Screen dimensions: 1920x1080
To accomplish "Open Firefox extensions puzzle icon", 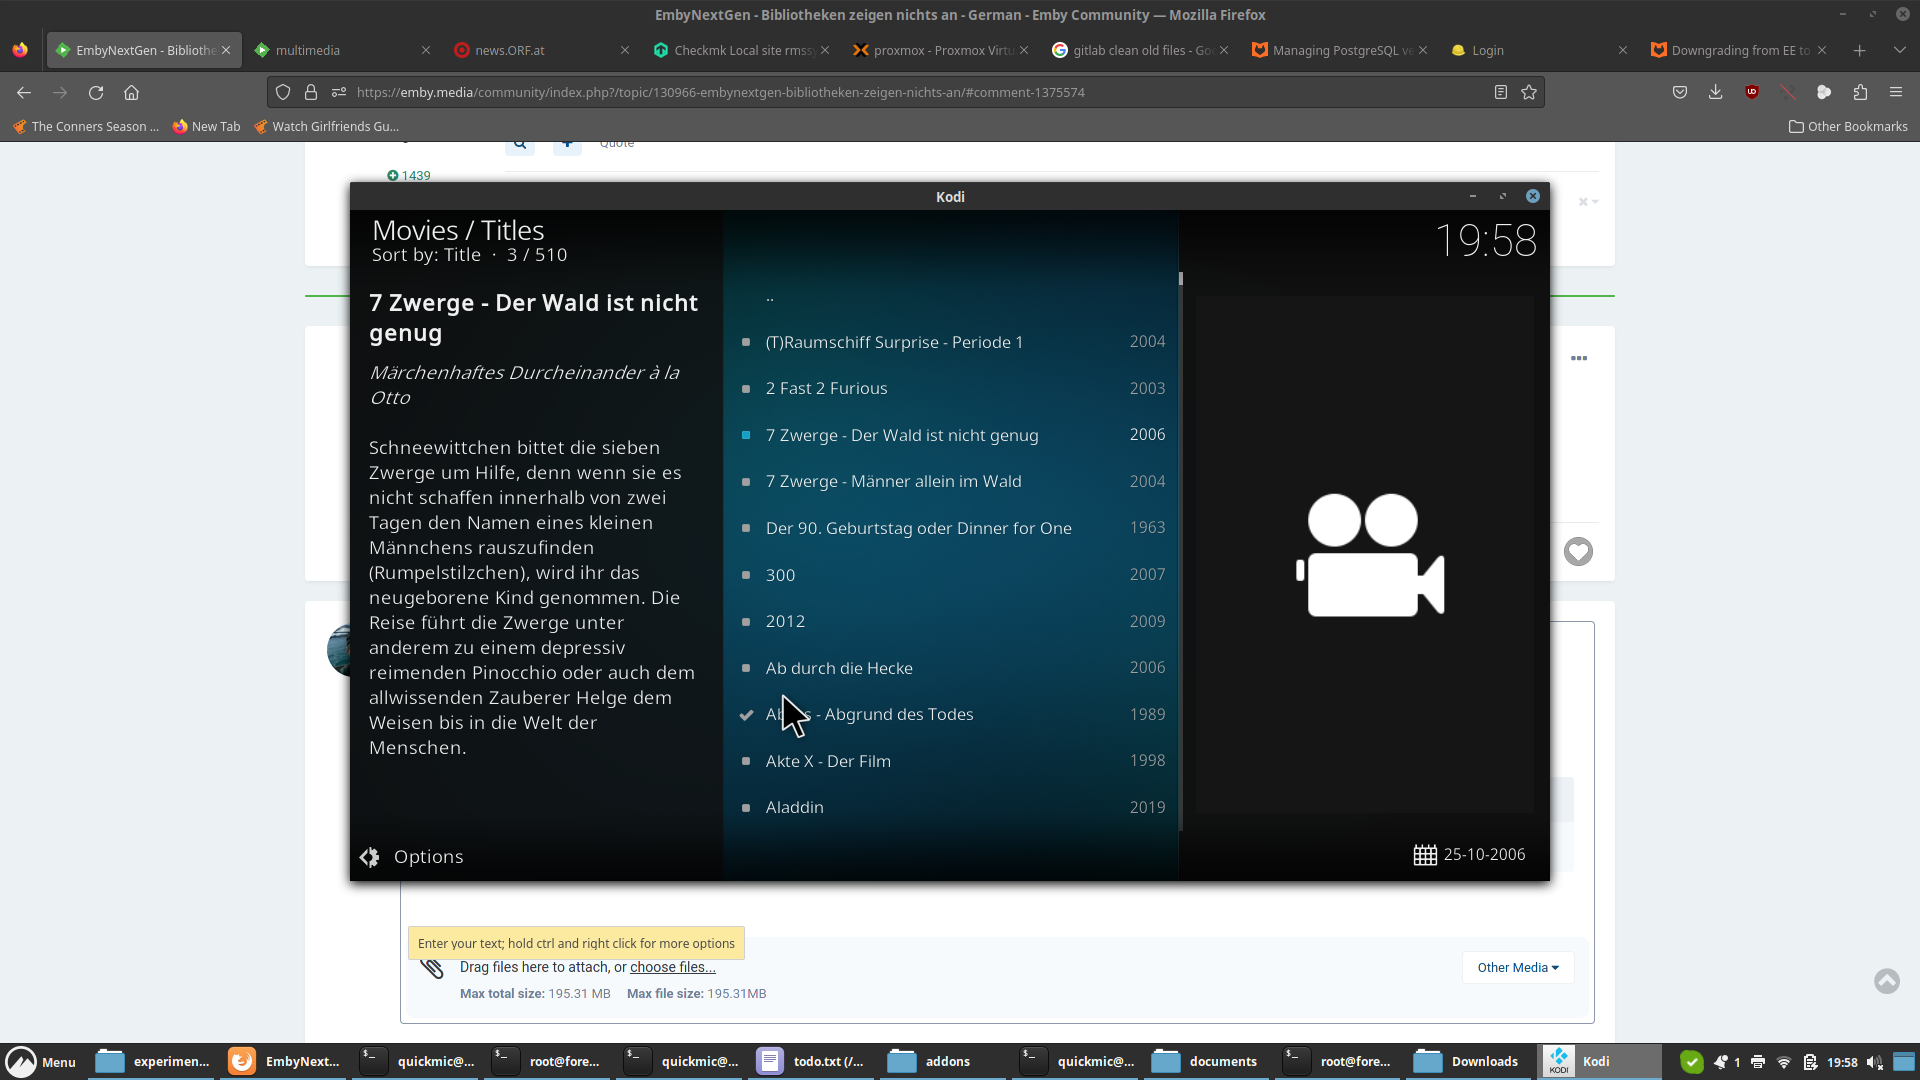I will pyautogui.click(x=1860, y=93).
